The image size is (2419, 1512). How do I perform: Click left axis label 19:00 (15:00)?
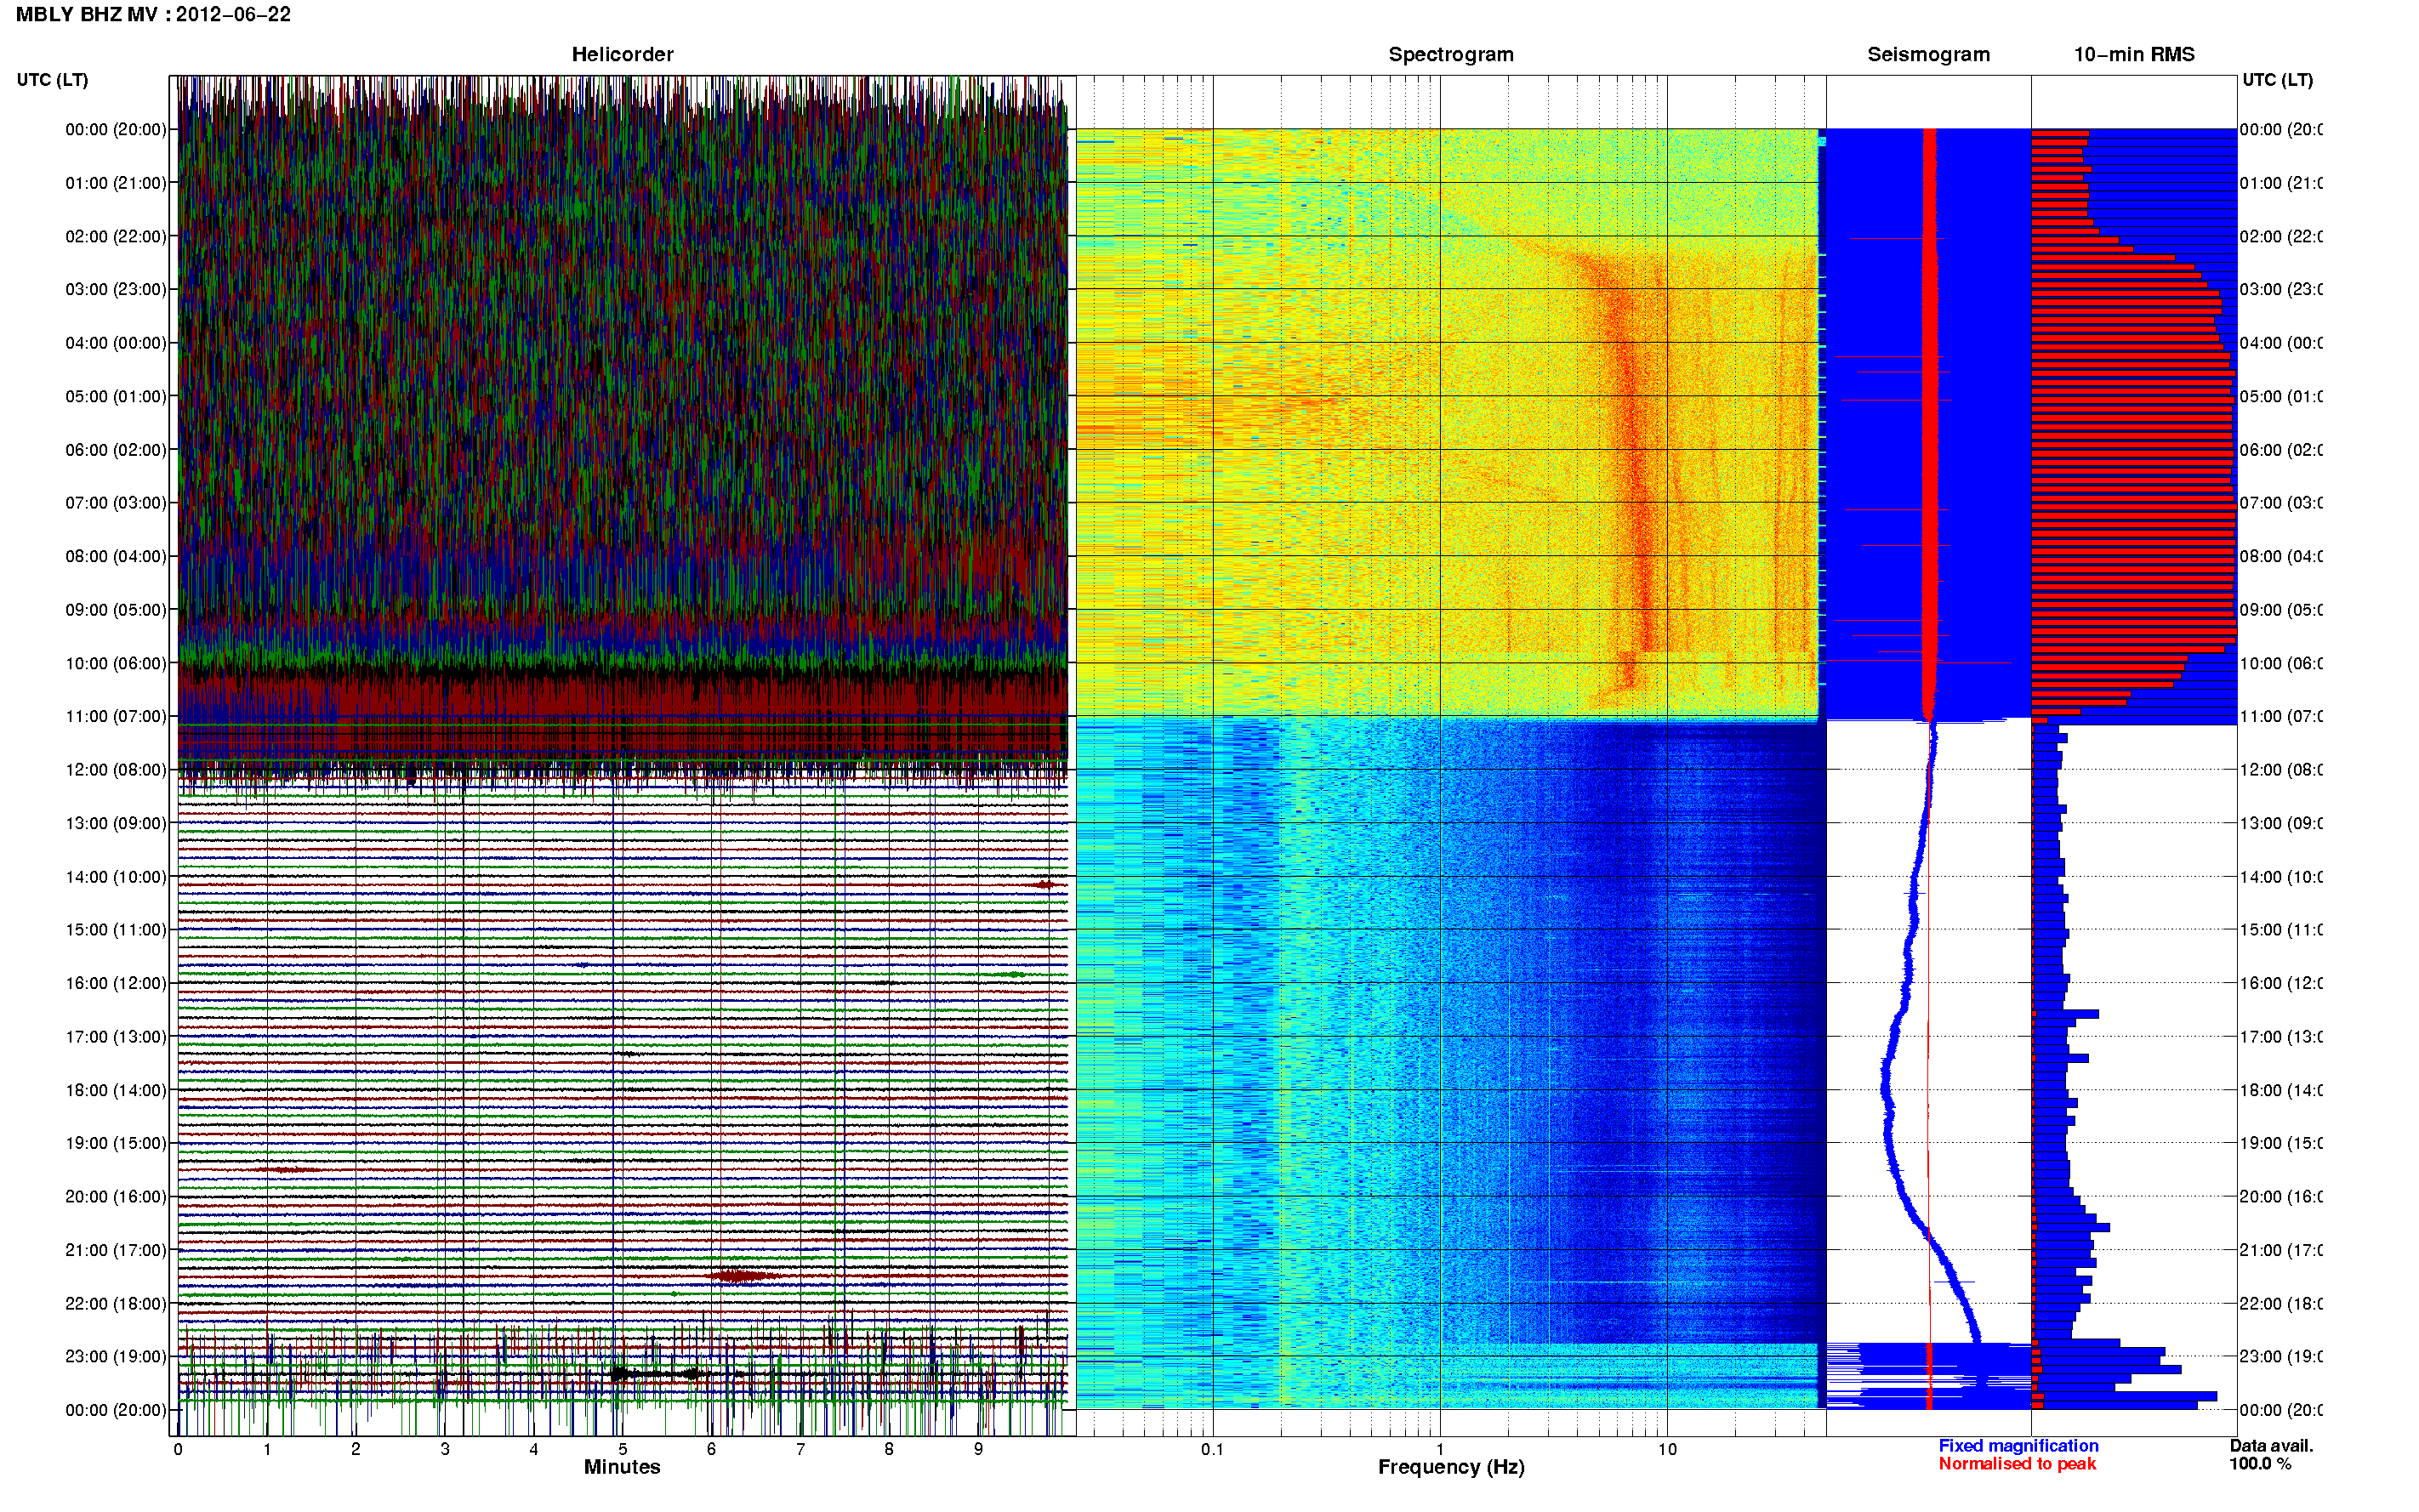(116, 1143)
